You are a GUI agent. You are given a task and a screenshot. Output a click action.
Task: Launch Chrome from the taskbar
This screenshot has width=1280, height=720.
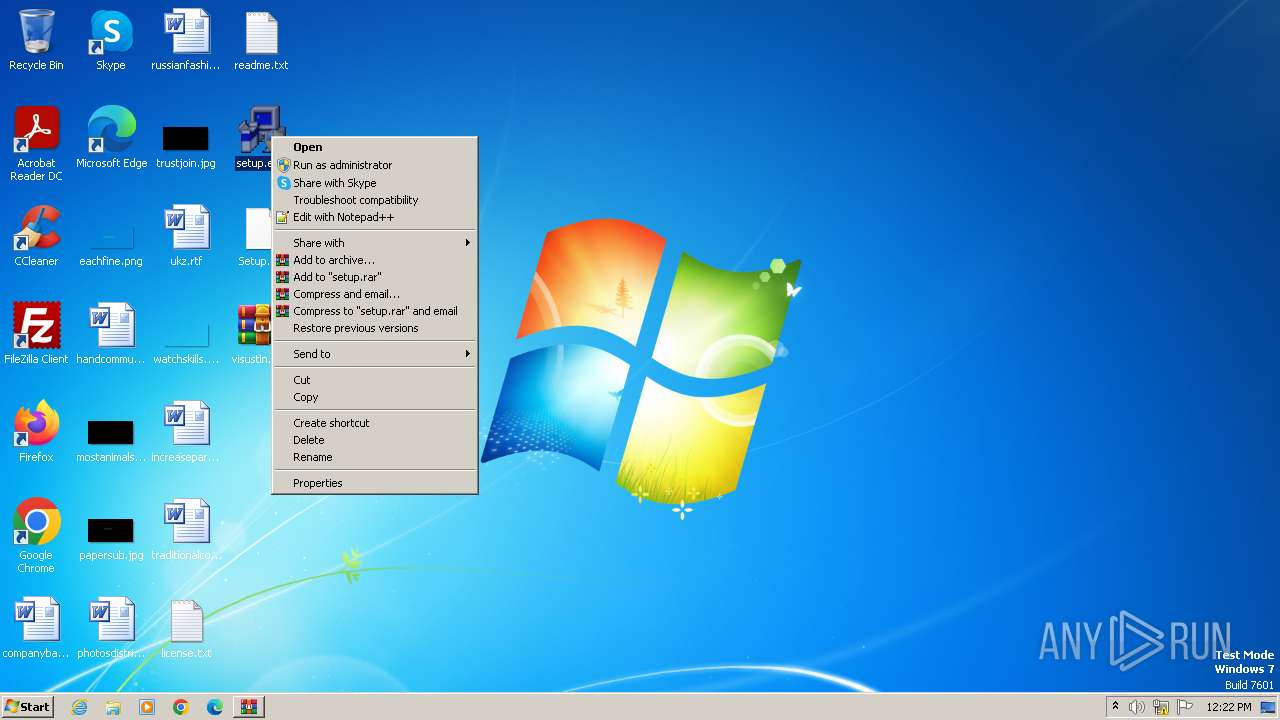point(181,707)
